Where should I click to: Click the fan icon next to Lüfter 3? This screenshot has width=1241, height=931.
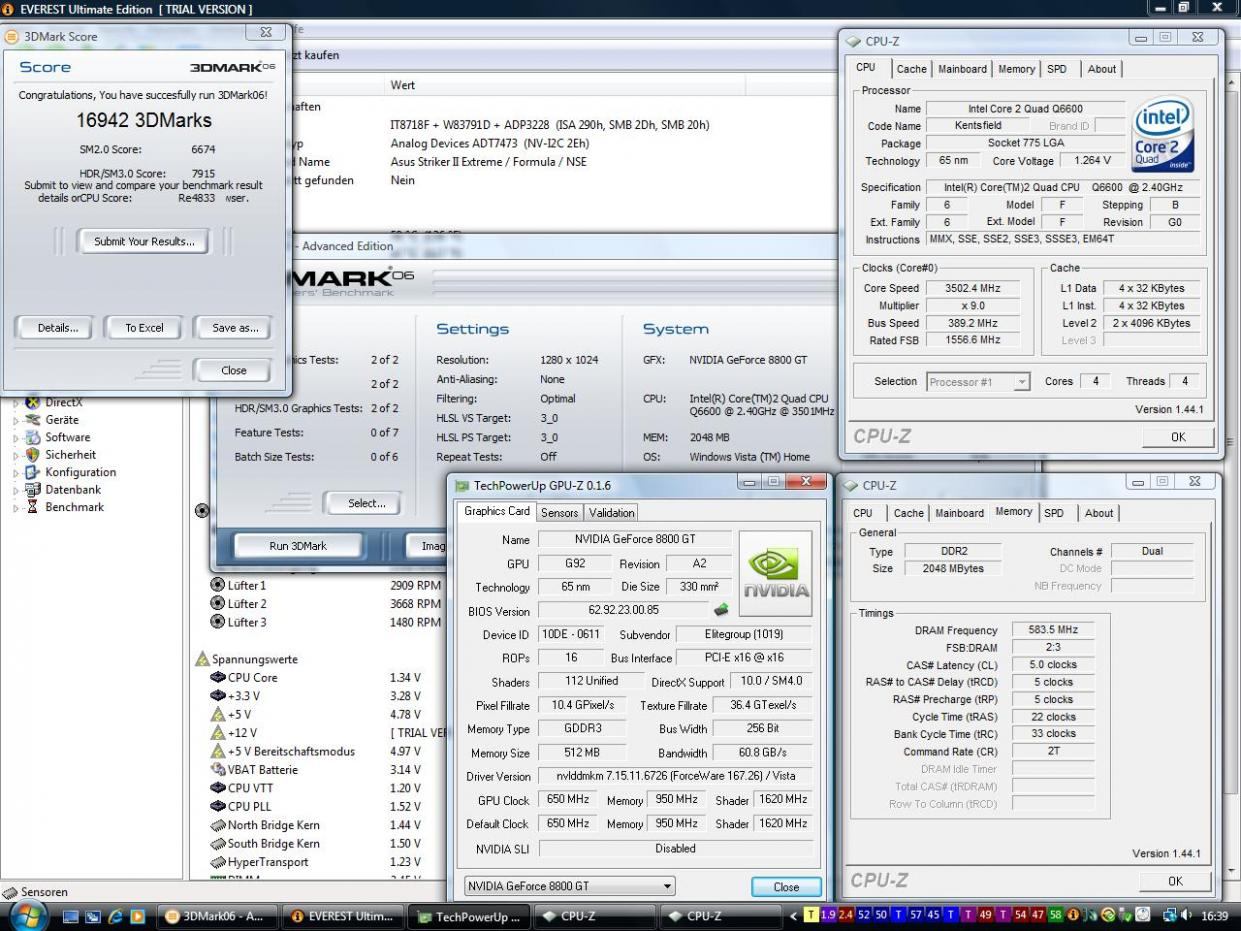(x=218, y=622)
